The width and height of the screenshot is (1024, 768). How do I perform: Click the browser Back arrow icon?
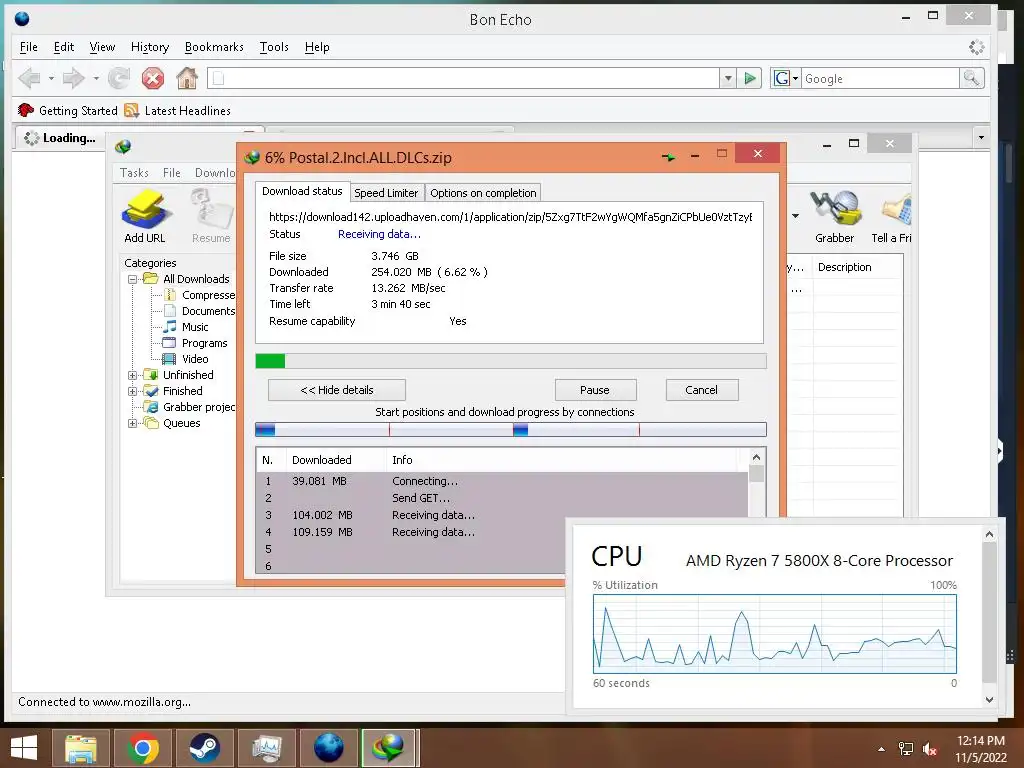point(29,78)
